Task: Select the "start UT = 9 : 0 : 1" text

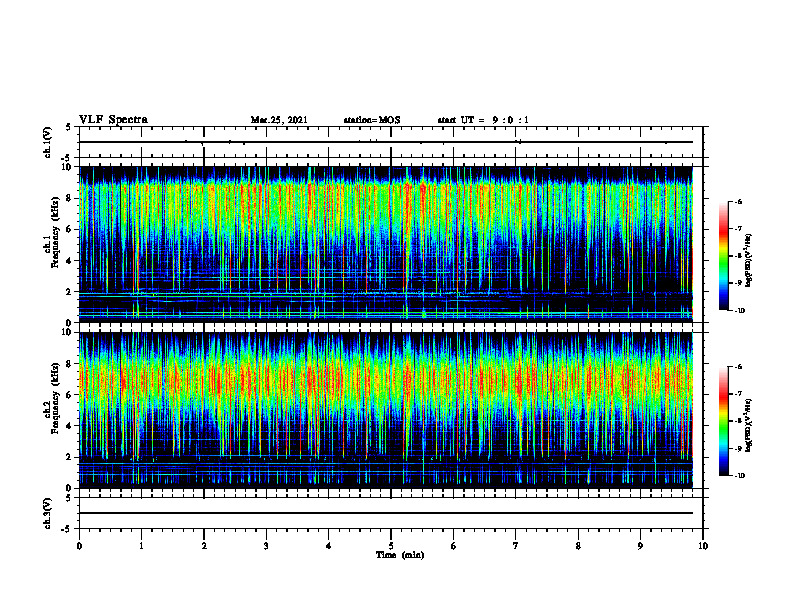Action: (x=483, y=120)
